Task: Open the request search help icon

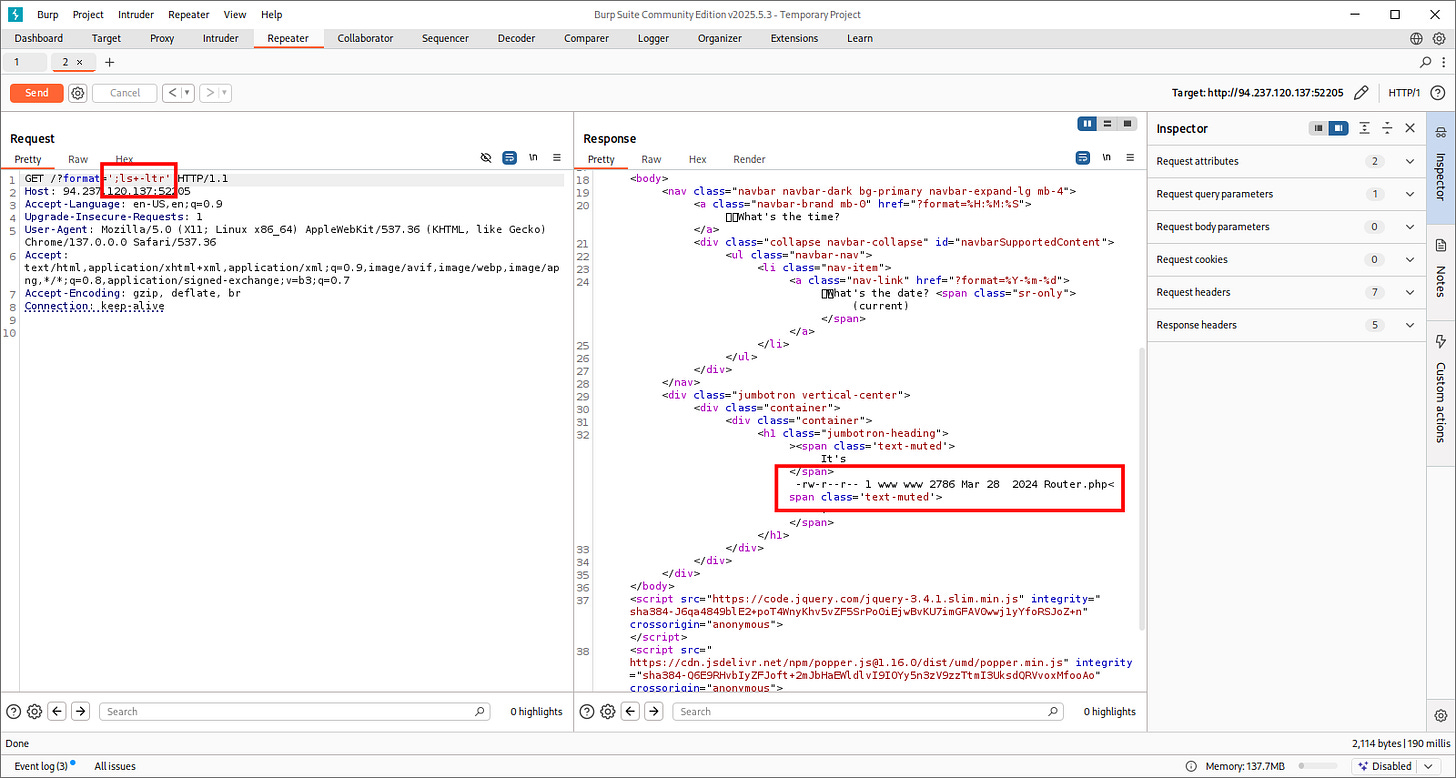Action: [x=14, y=711]
